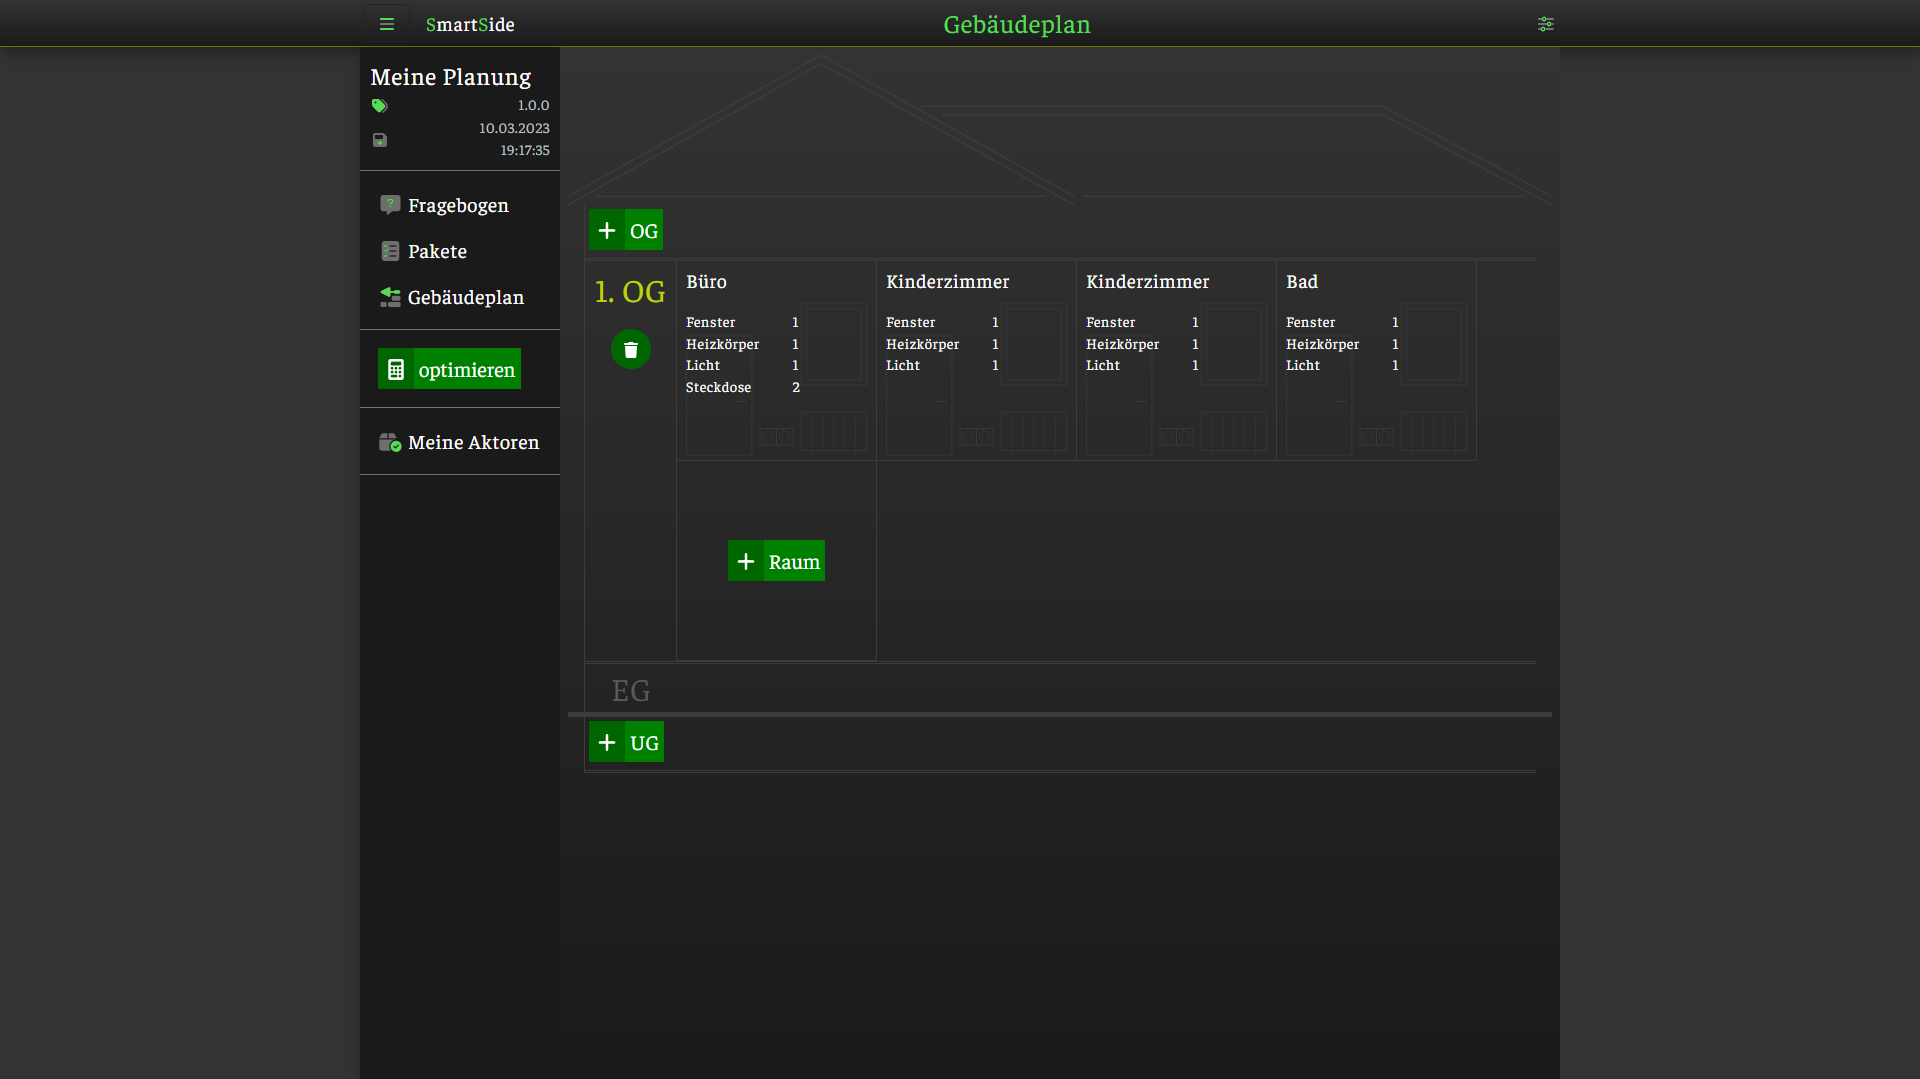Add an upper floor with + OG
Viewport: 1920px width, 1079px height.
[626, 230]
